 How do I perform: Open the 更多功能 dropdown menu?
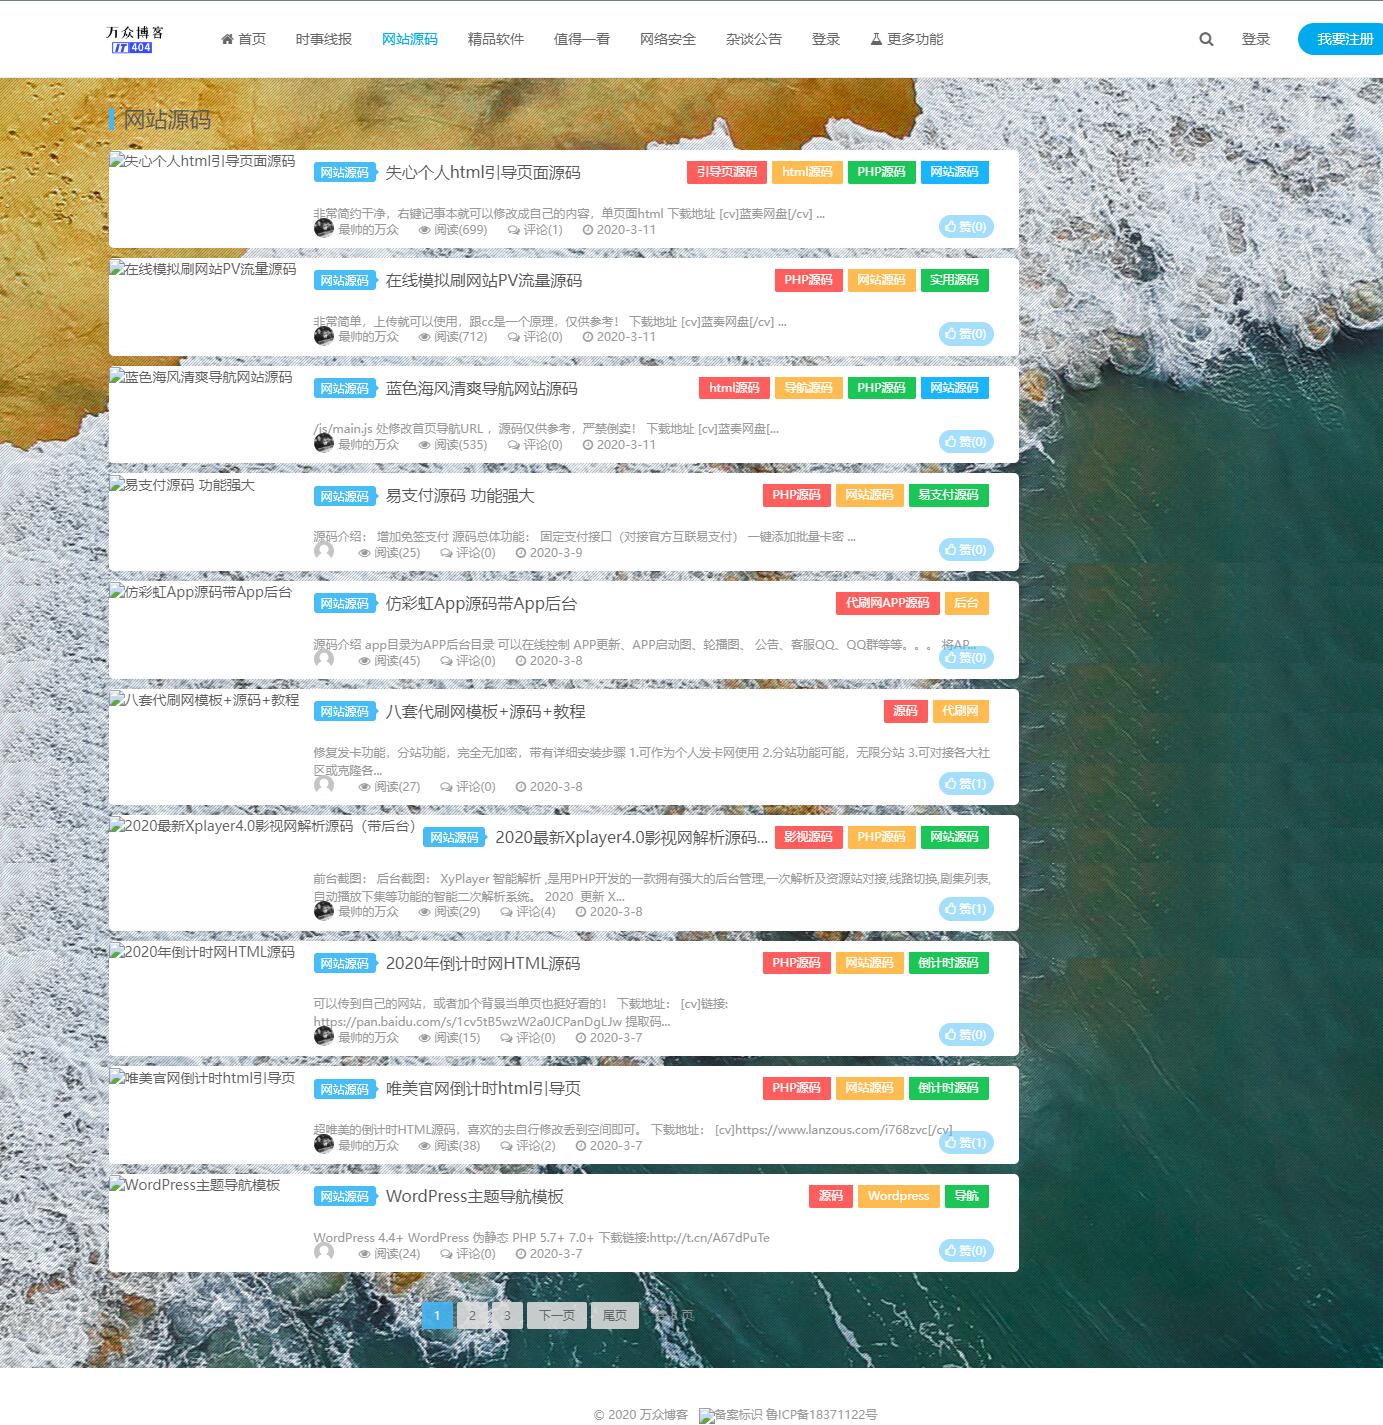pos(906,39)
